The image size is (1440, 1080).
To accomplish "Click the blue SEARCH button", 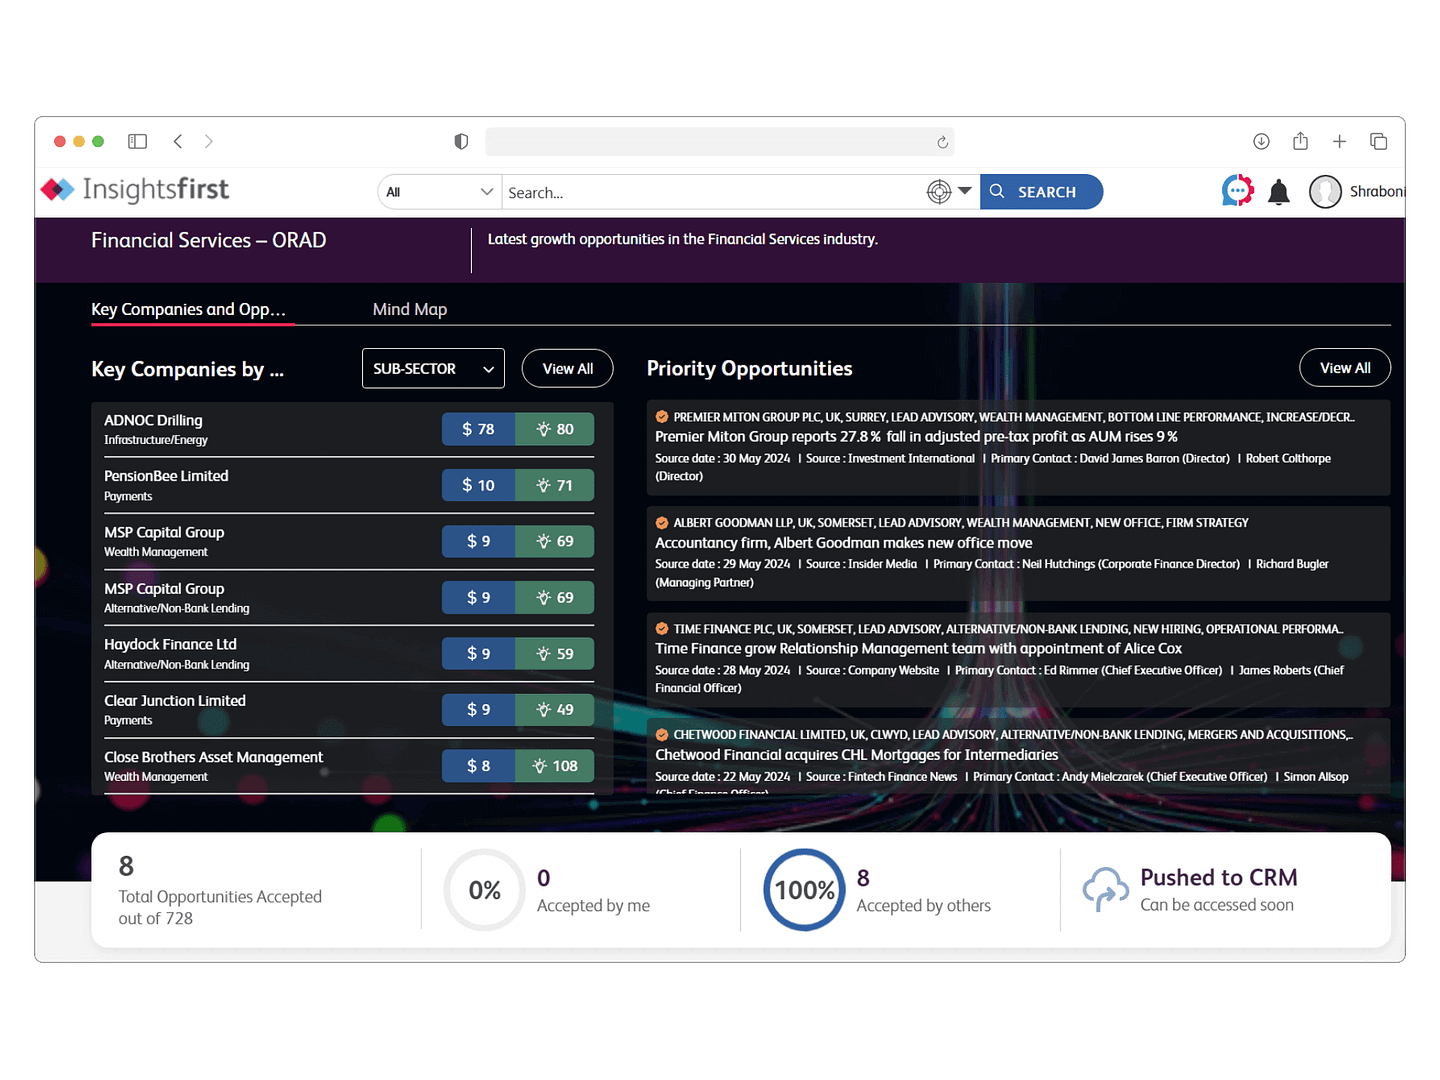I will click(x=1041, y=192).
